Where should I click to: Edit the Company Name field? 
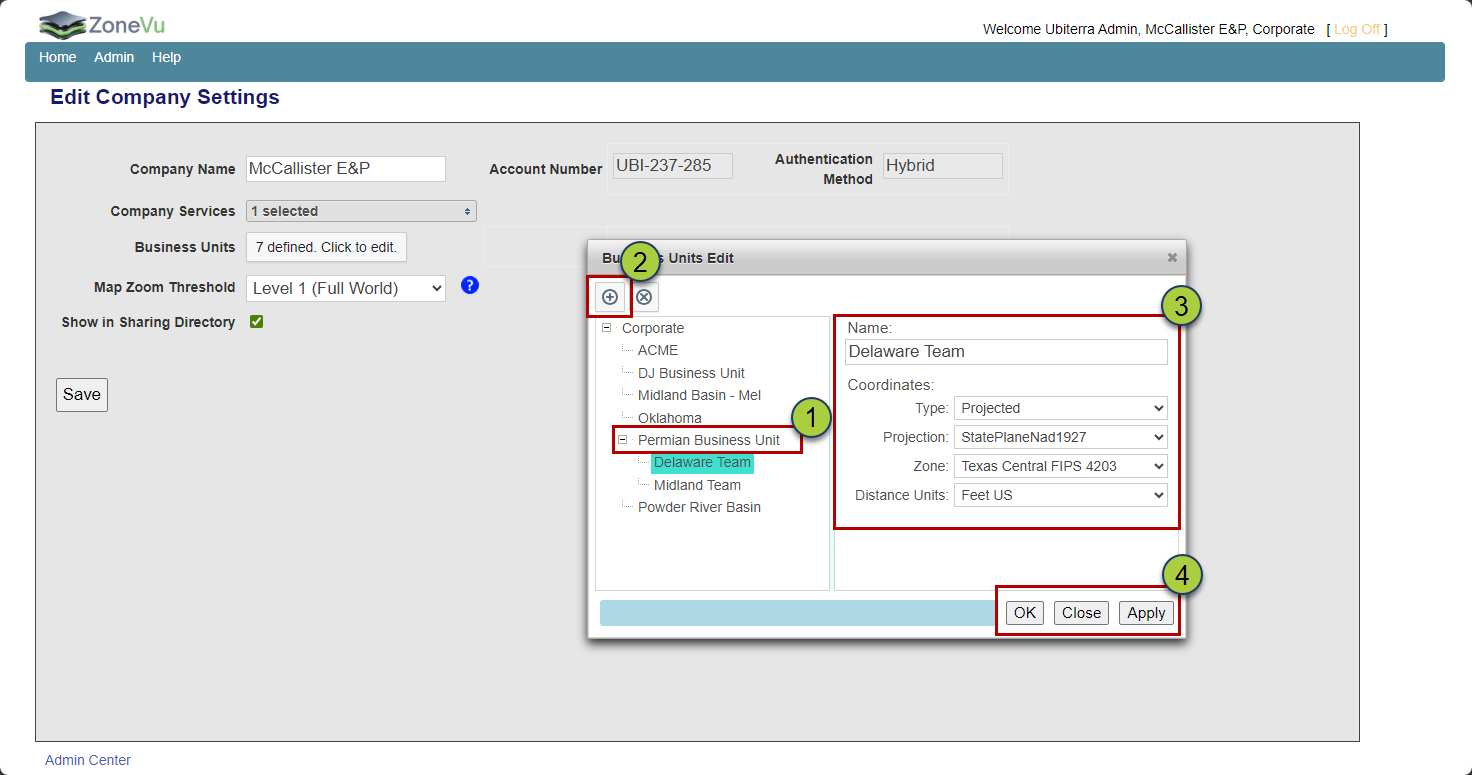pos(346,169)
